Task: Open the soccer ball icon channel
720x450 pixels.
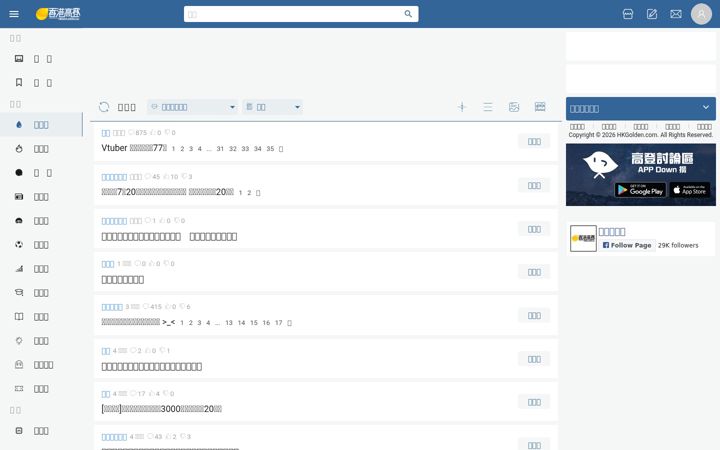Action: click(x=41, y=245)
